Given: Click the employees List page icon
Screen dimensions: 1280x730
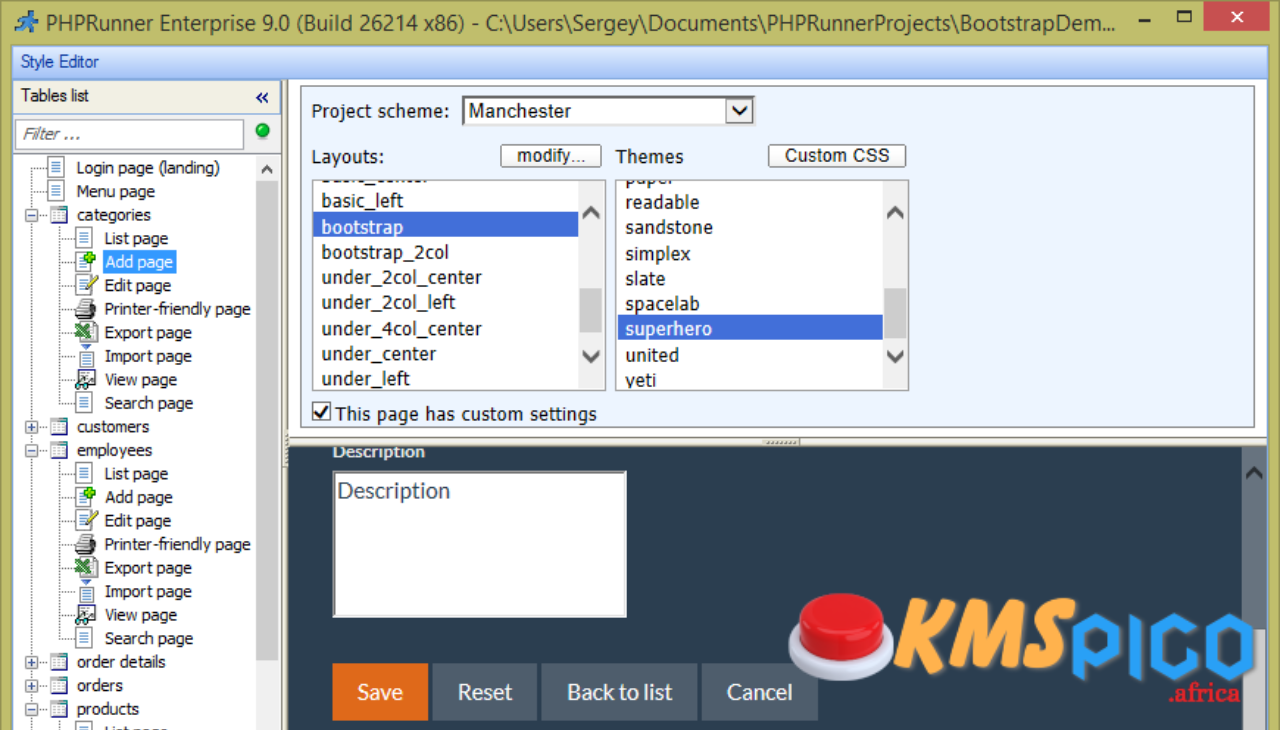Looking at the screenshot, I should tap(85, 473).
